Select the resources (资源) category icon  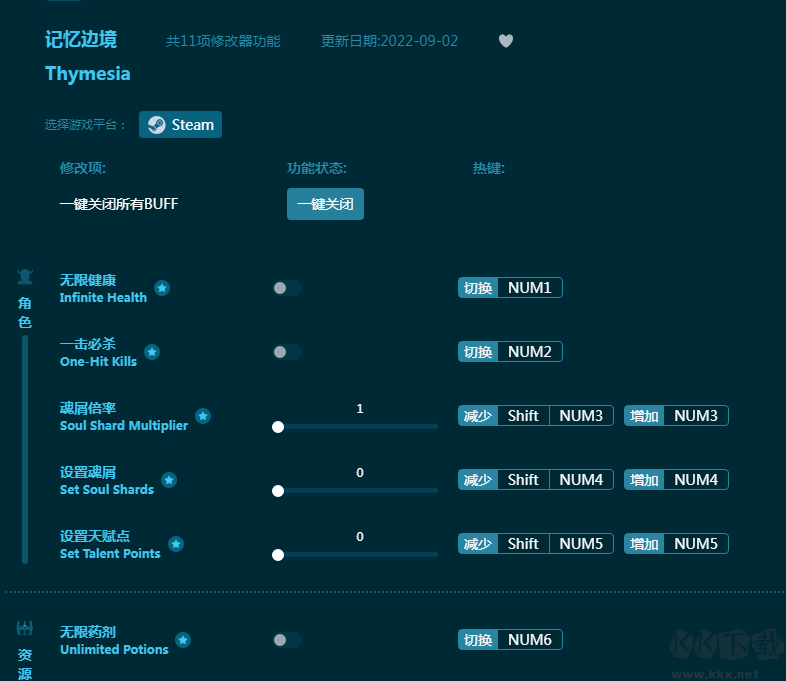coord(25,628)
